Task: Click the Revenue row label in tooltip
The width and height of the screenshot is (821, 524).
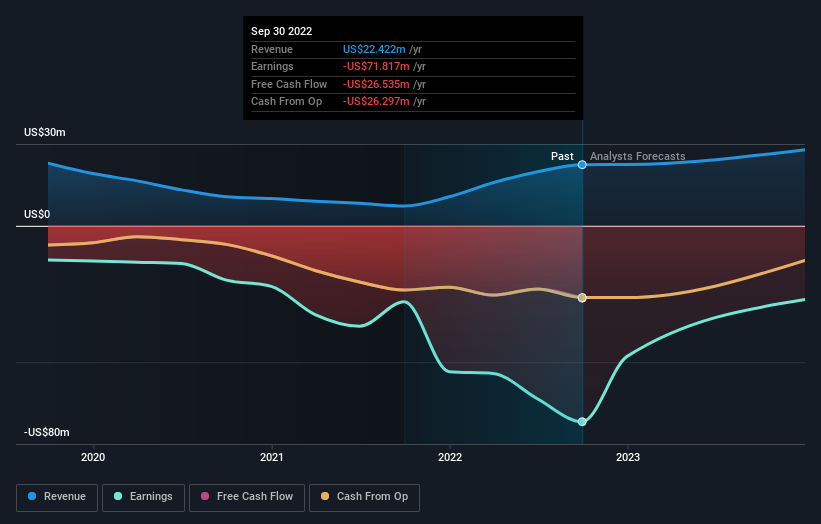Action: [x=272, y=49]
